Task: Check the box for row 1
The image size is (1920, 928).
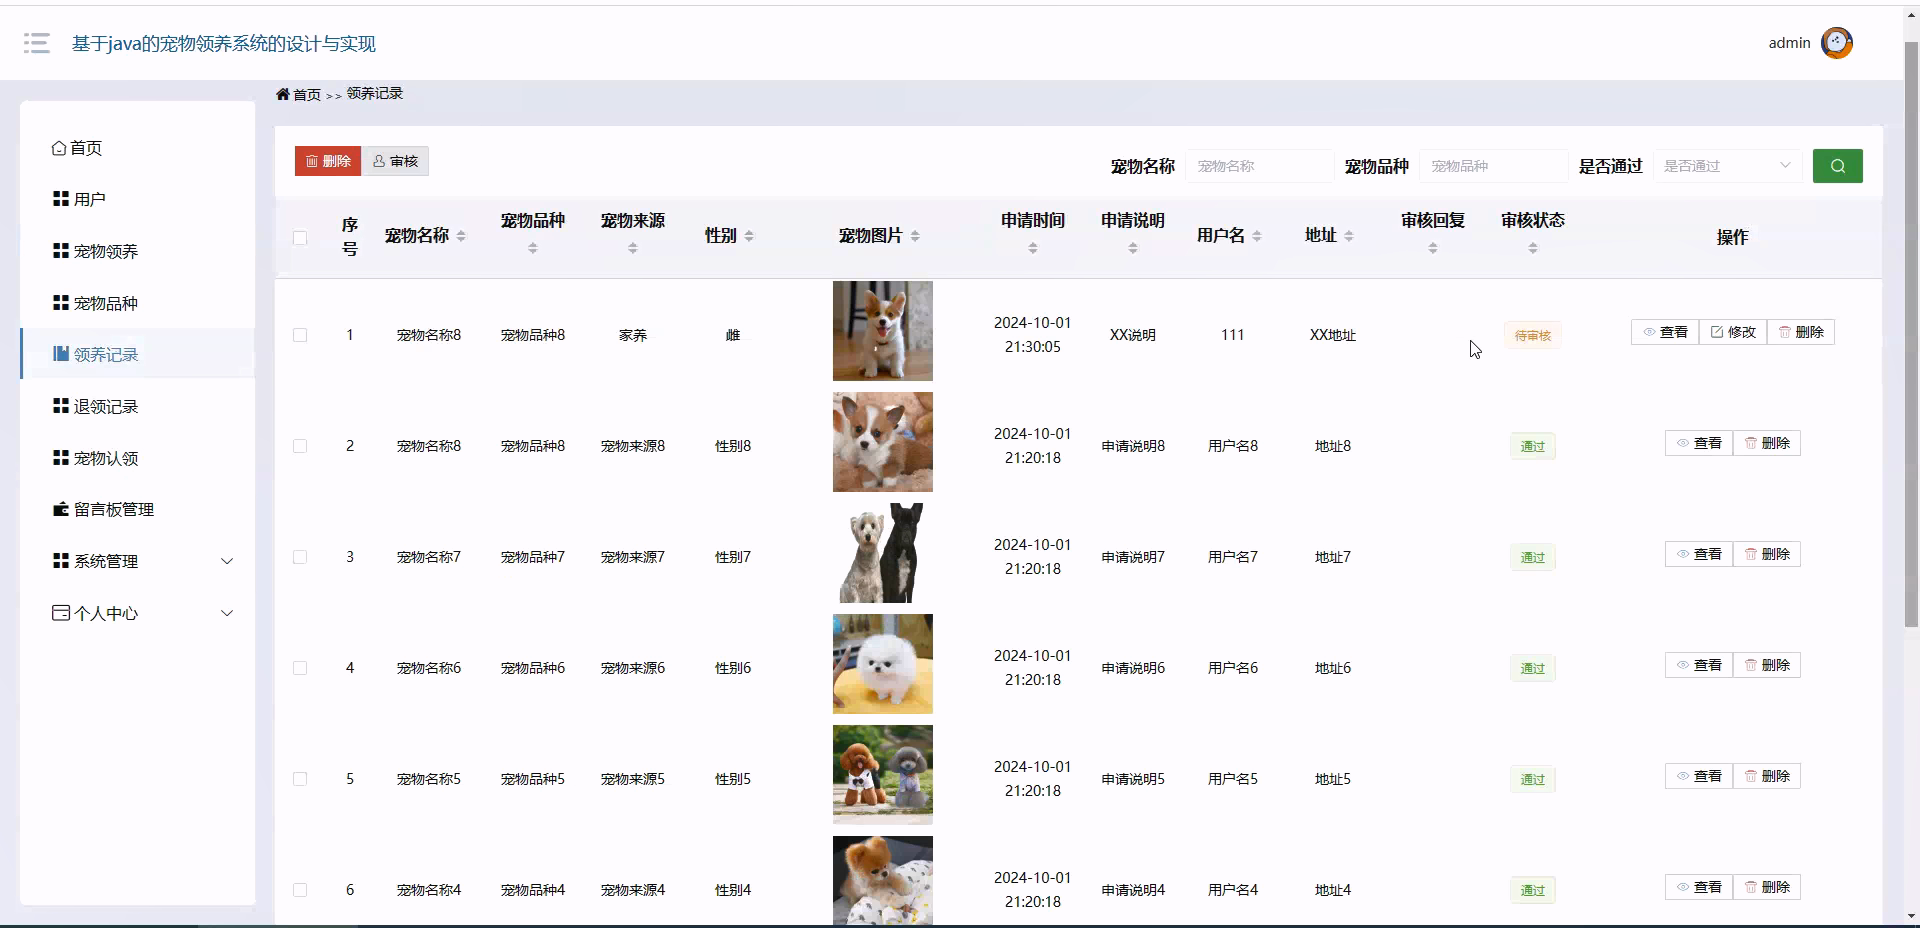Action: (x=300, y=335)
